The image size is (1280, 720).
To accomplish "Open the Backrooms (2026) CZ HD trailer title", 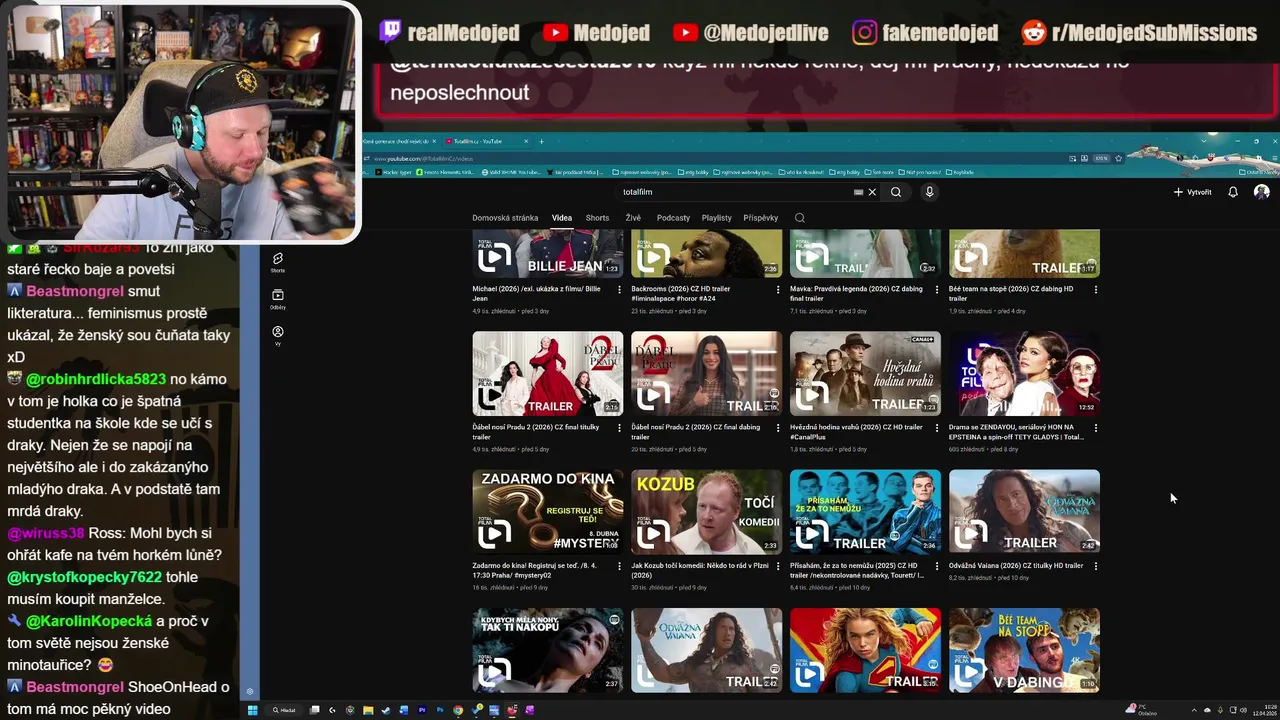I will point(682,293).
